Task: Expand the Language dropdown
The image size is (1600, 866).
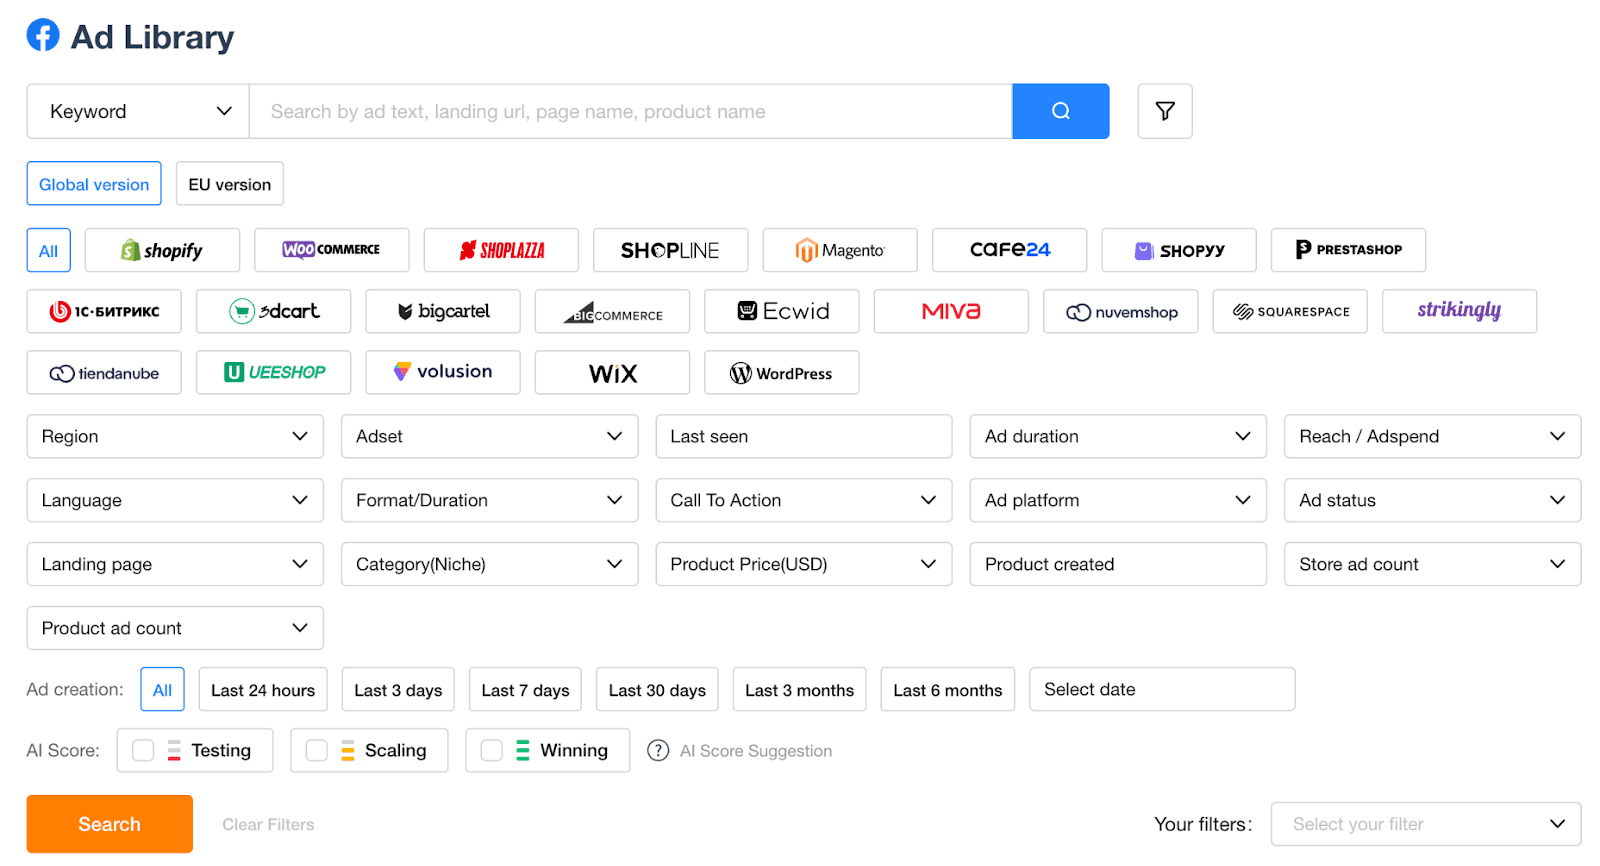Action: click(175, 500)
